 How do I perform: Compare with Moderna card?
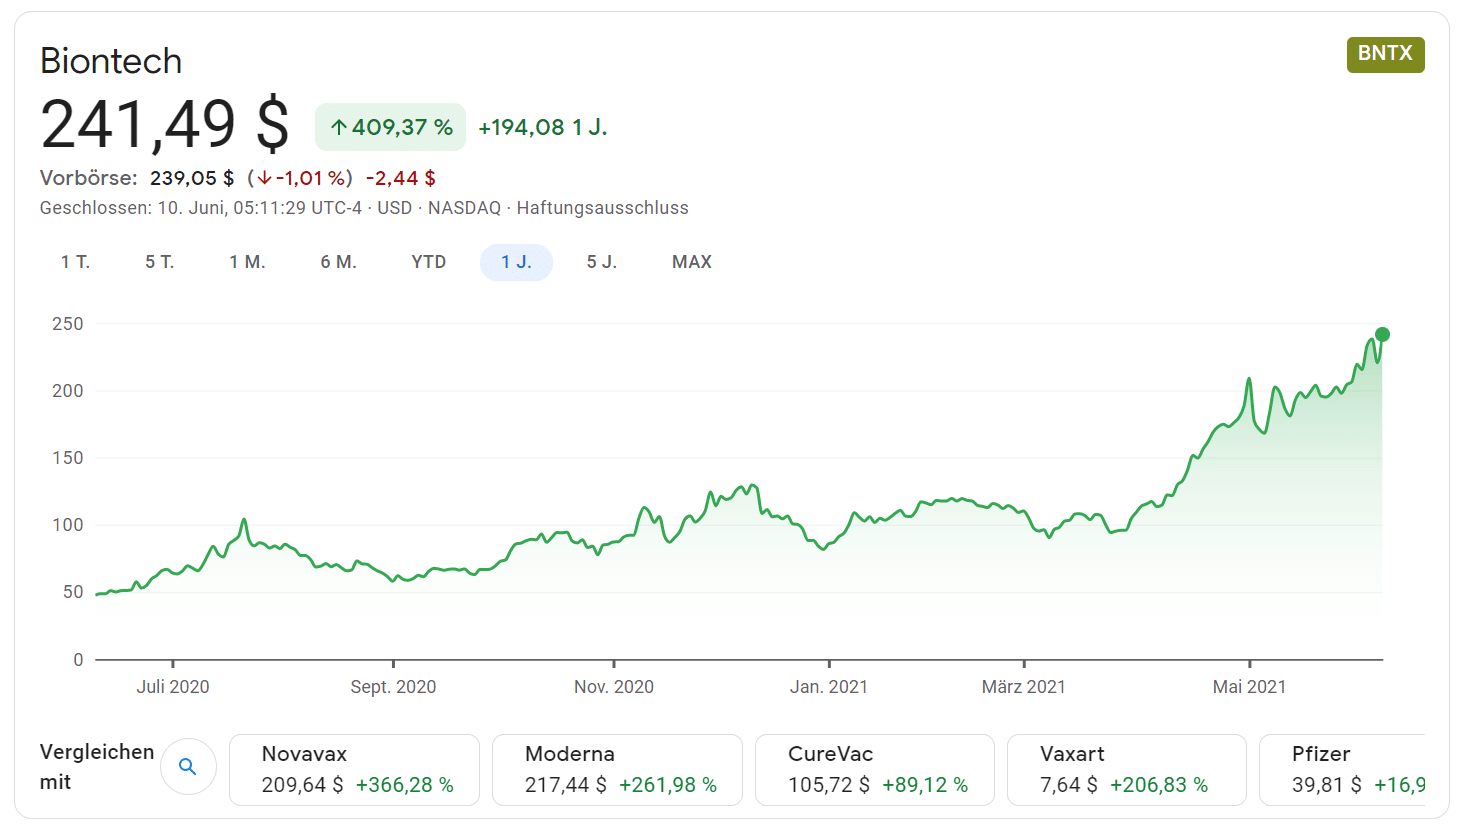click(x=617, y=770)
